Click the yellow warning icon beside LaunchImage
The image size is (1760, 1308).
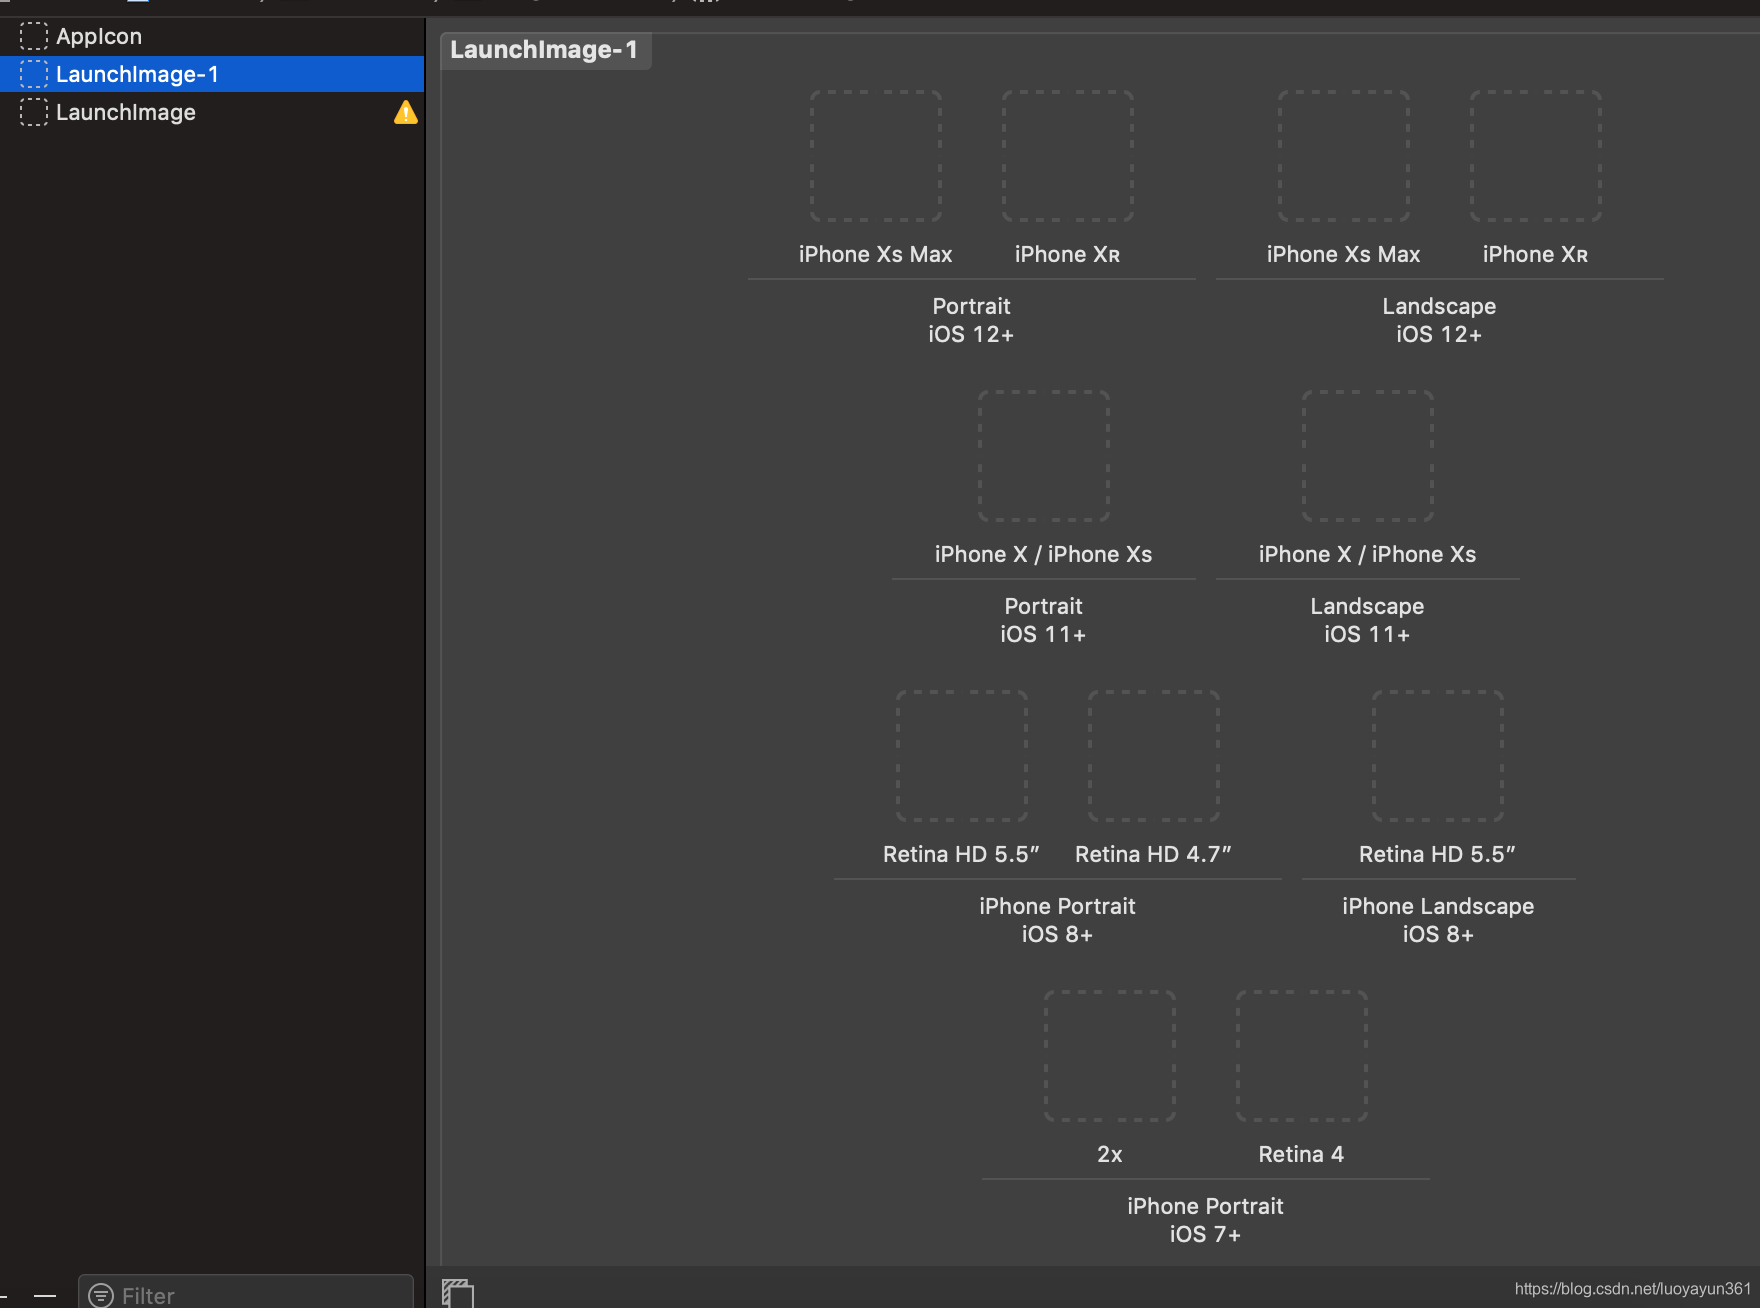click(406, 112)
